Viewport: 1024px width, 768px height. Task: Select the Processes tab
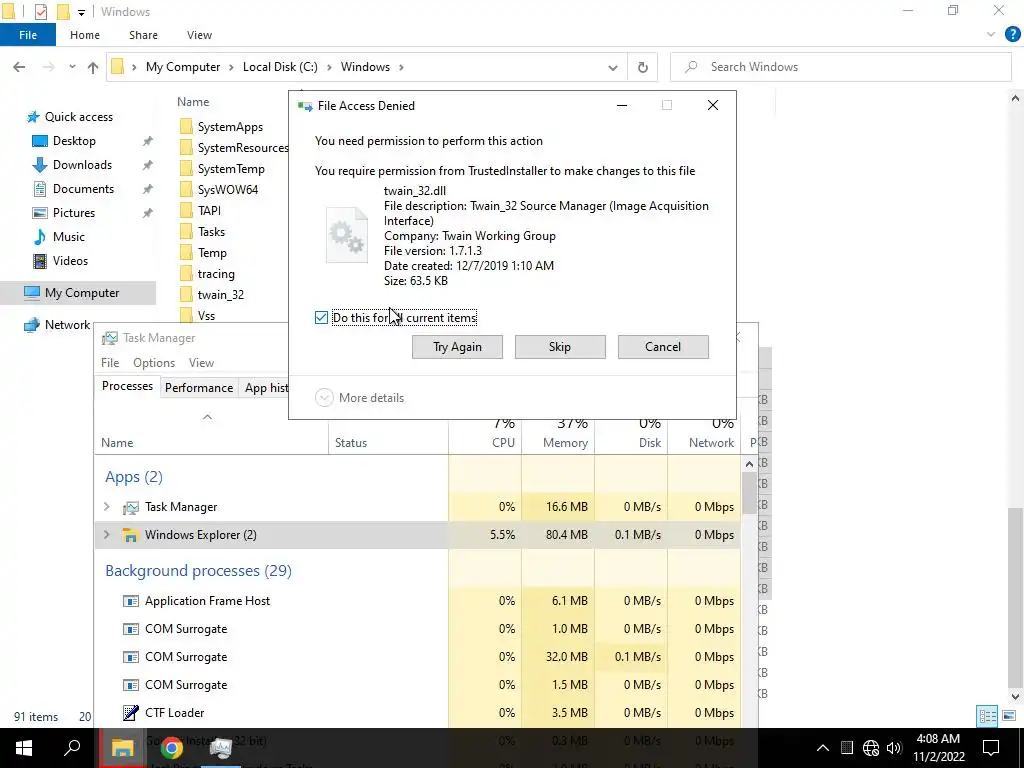[x=127, y=386]
